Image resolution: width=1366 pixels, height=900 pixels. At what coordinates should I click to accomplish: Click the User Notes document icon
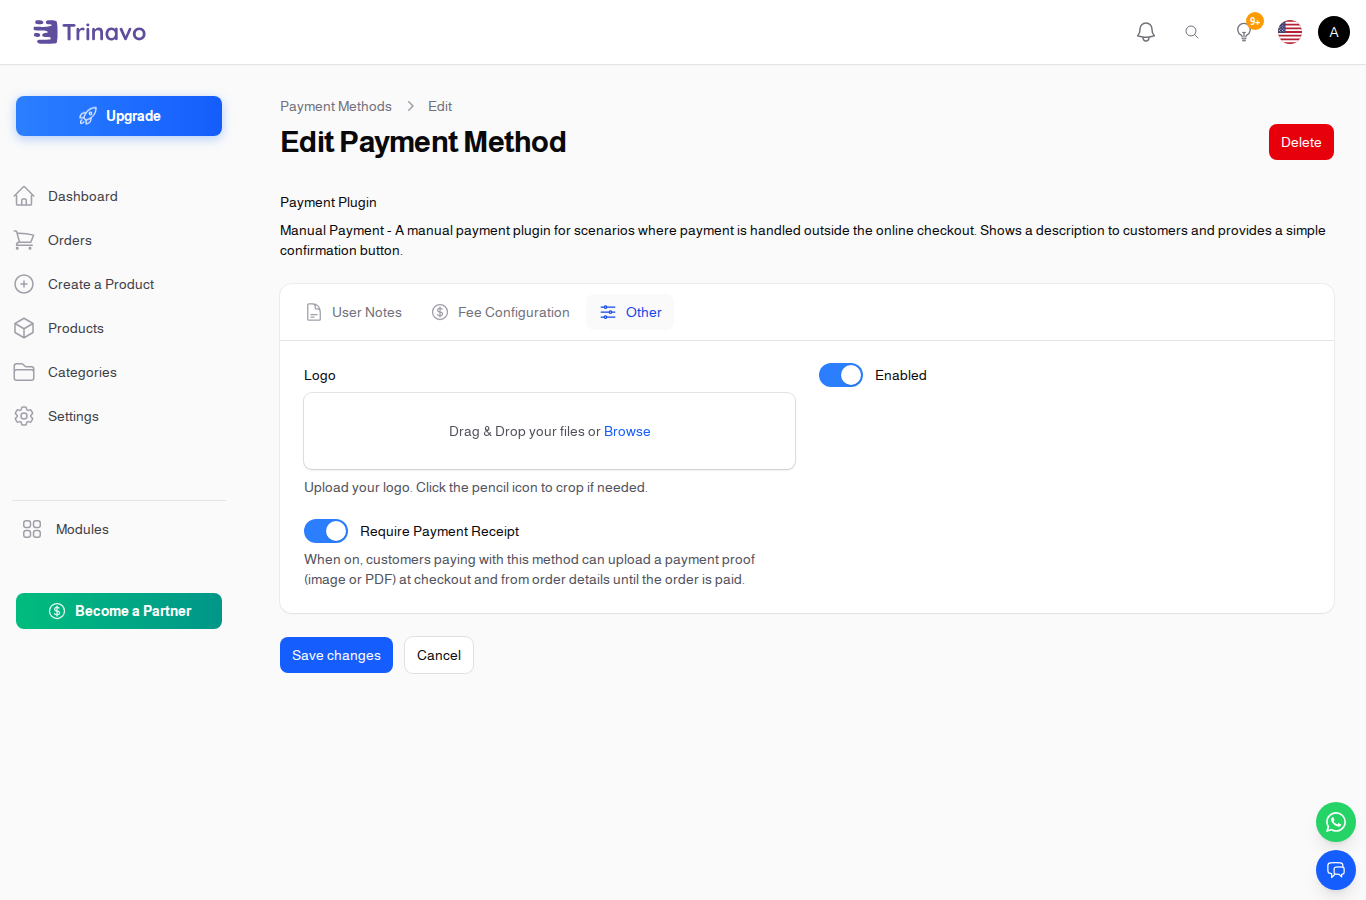pos(314,312)
